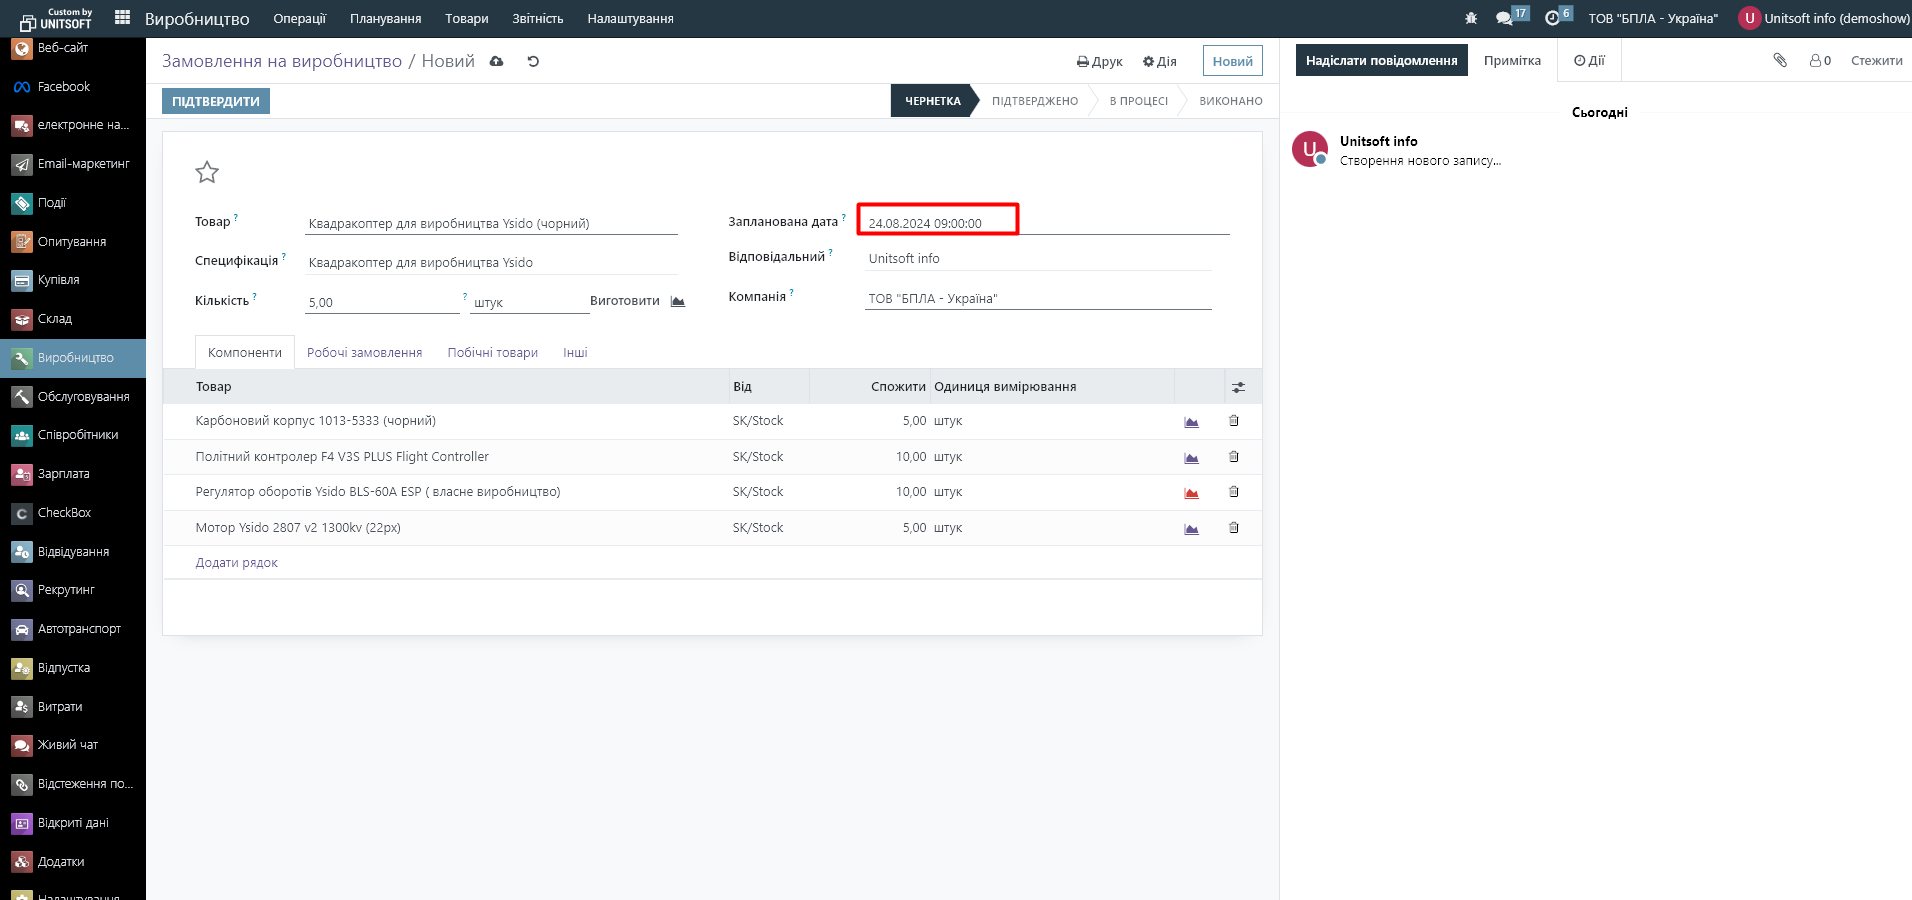Click the Додати рядок link
The width and height of the screenshot is (1912, 900).
[237, 563]
